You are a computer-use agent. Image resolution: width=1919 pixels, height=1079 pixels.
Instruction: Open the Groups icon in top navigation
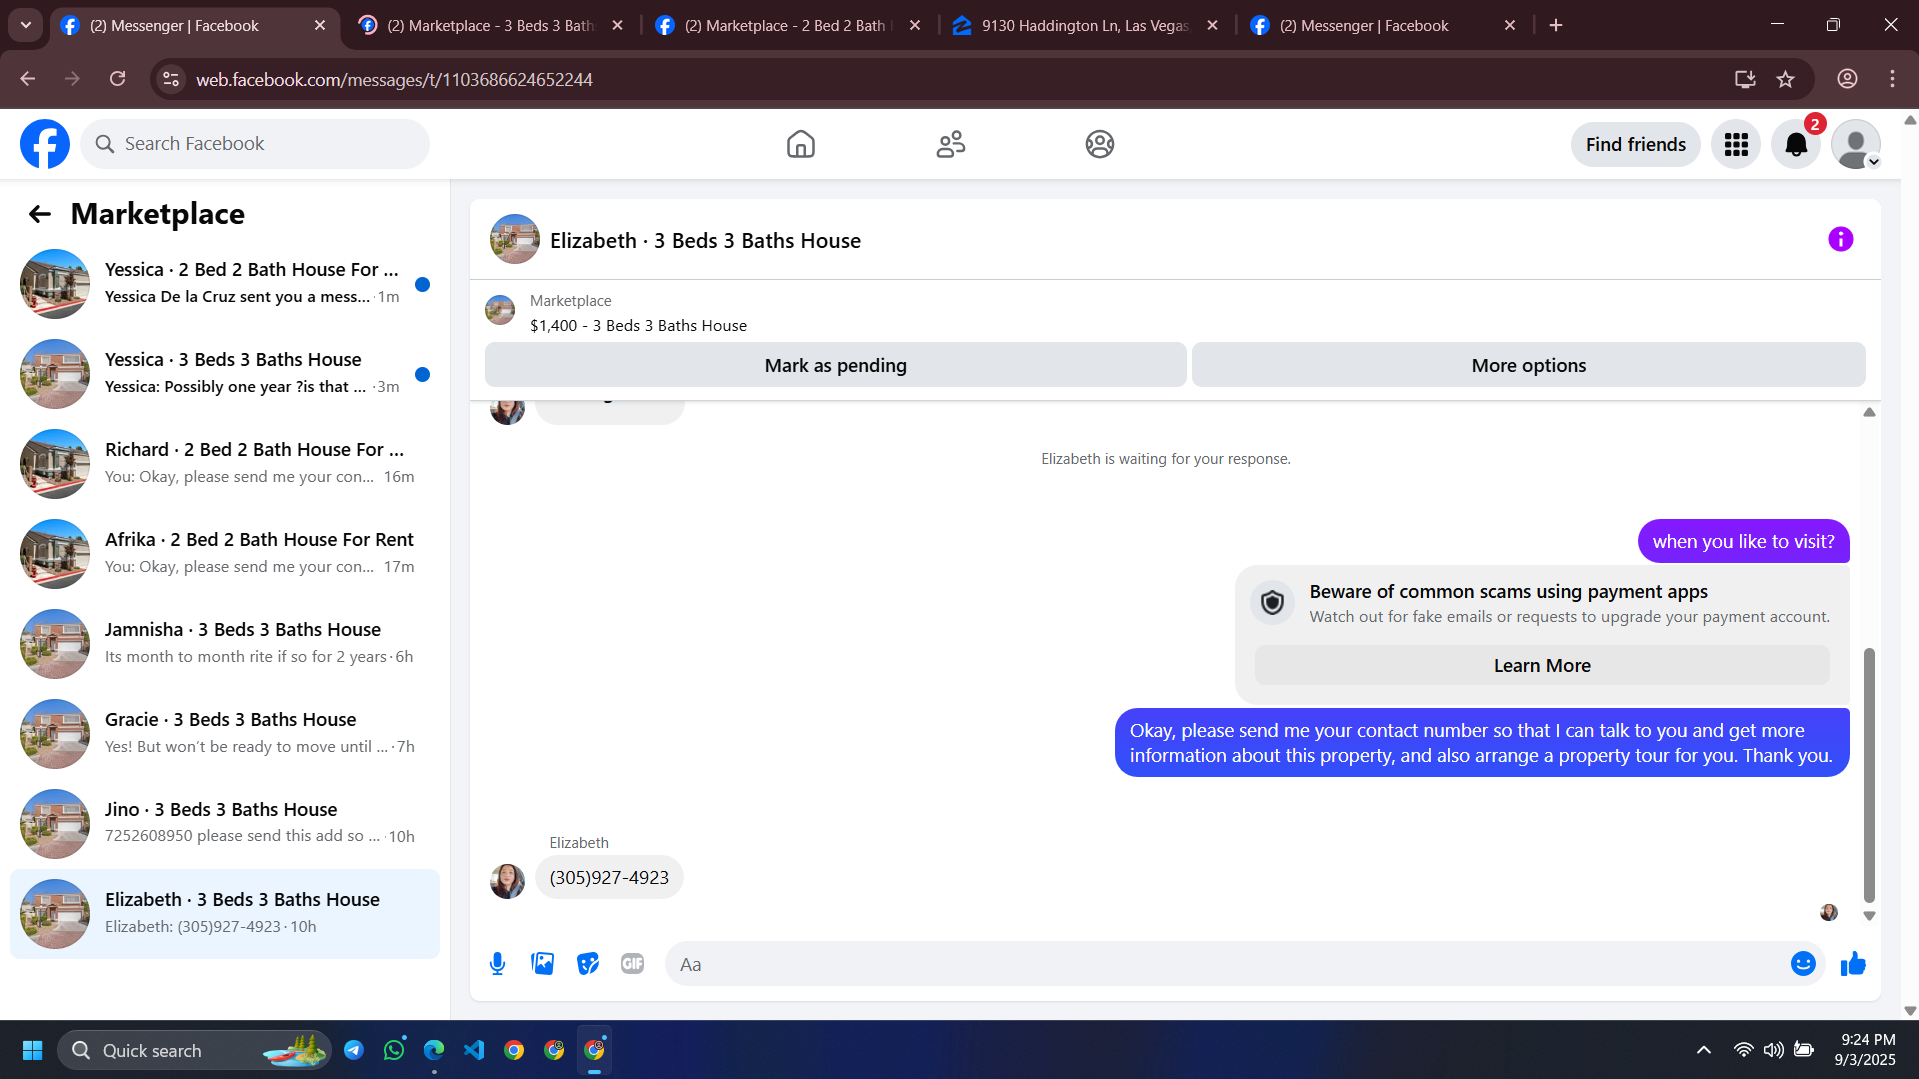1100,144
